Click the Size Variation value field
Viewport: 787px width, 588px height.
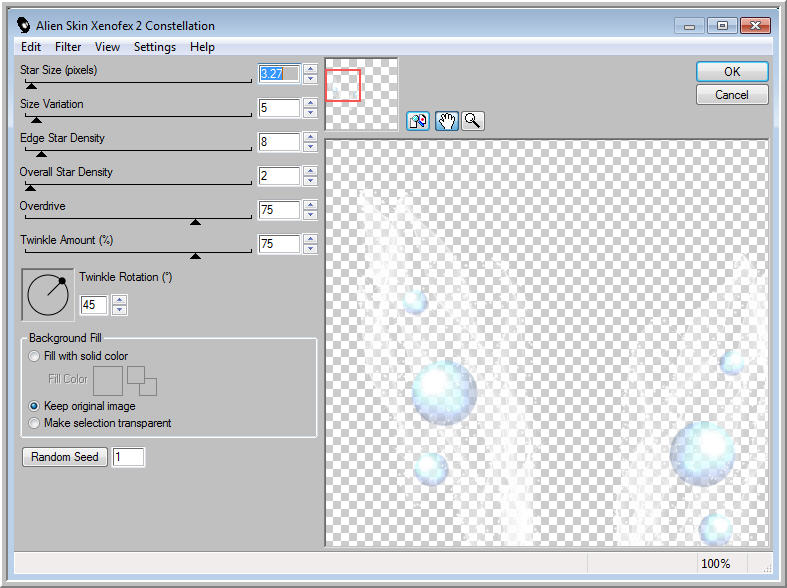point(279,108)
